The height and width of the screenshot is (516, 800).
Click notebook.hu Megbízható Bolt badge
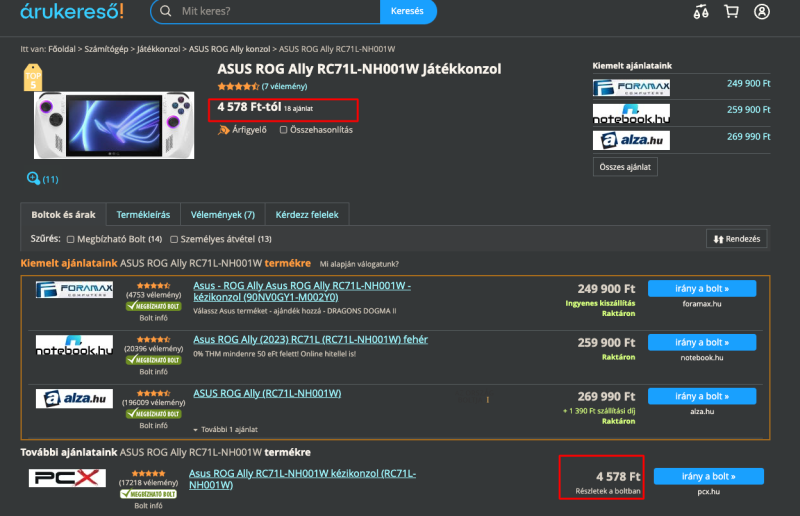coord(154,360)
